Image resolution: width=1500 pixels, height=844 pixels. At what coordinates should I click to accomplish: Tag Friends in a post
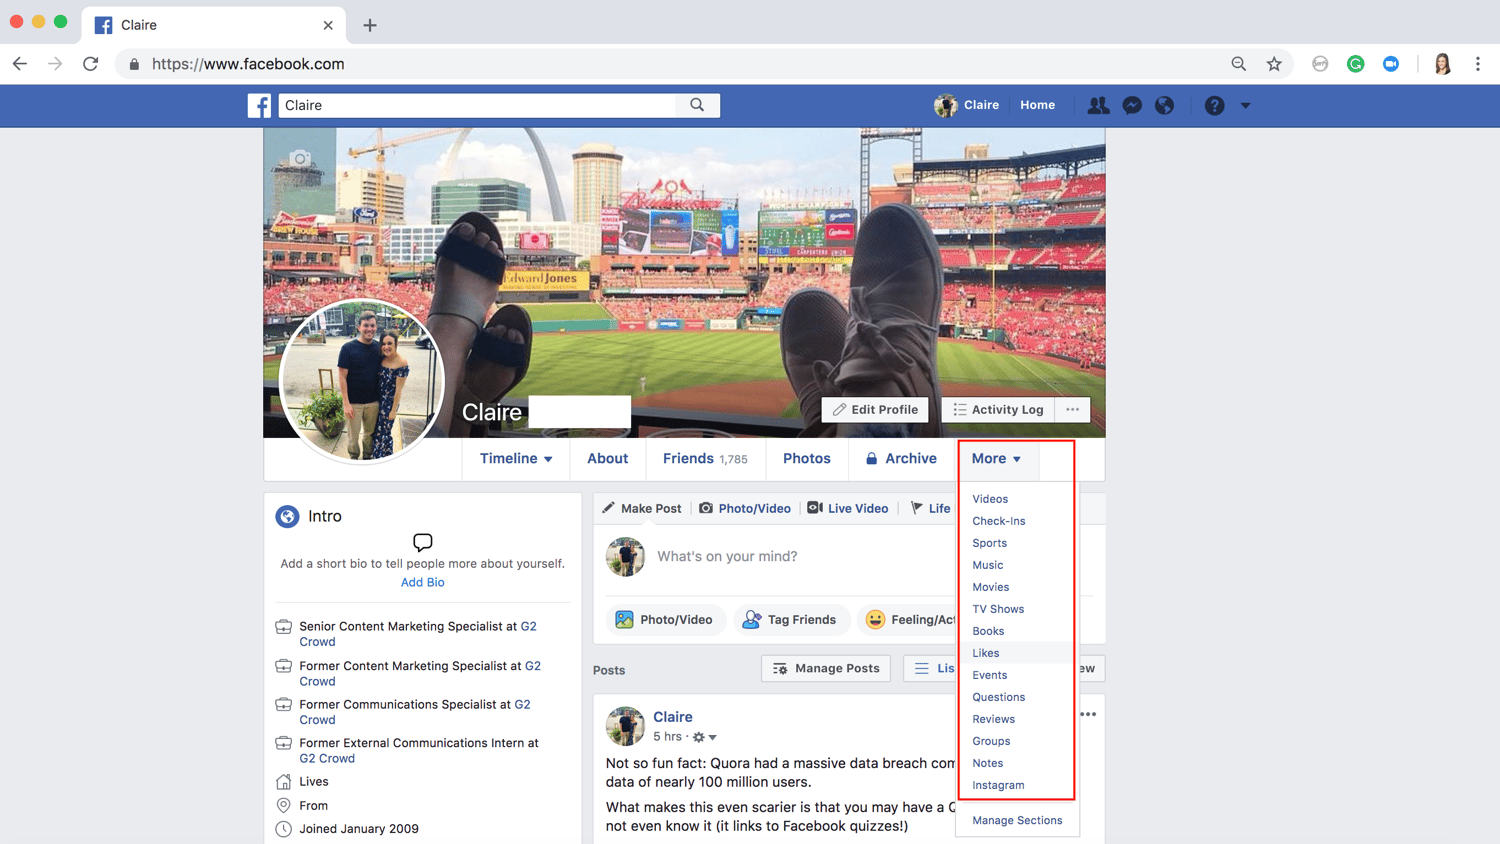[x=791, y=620]
